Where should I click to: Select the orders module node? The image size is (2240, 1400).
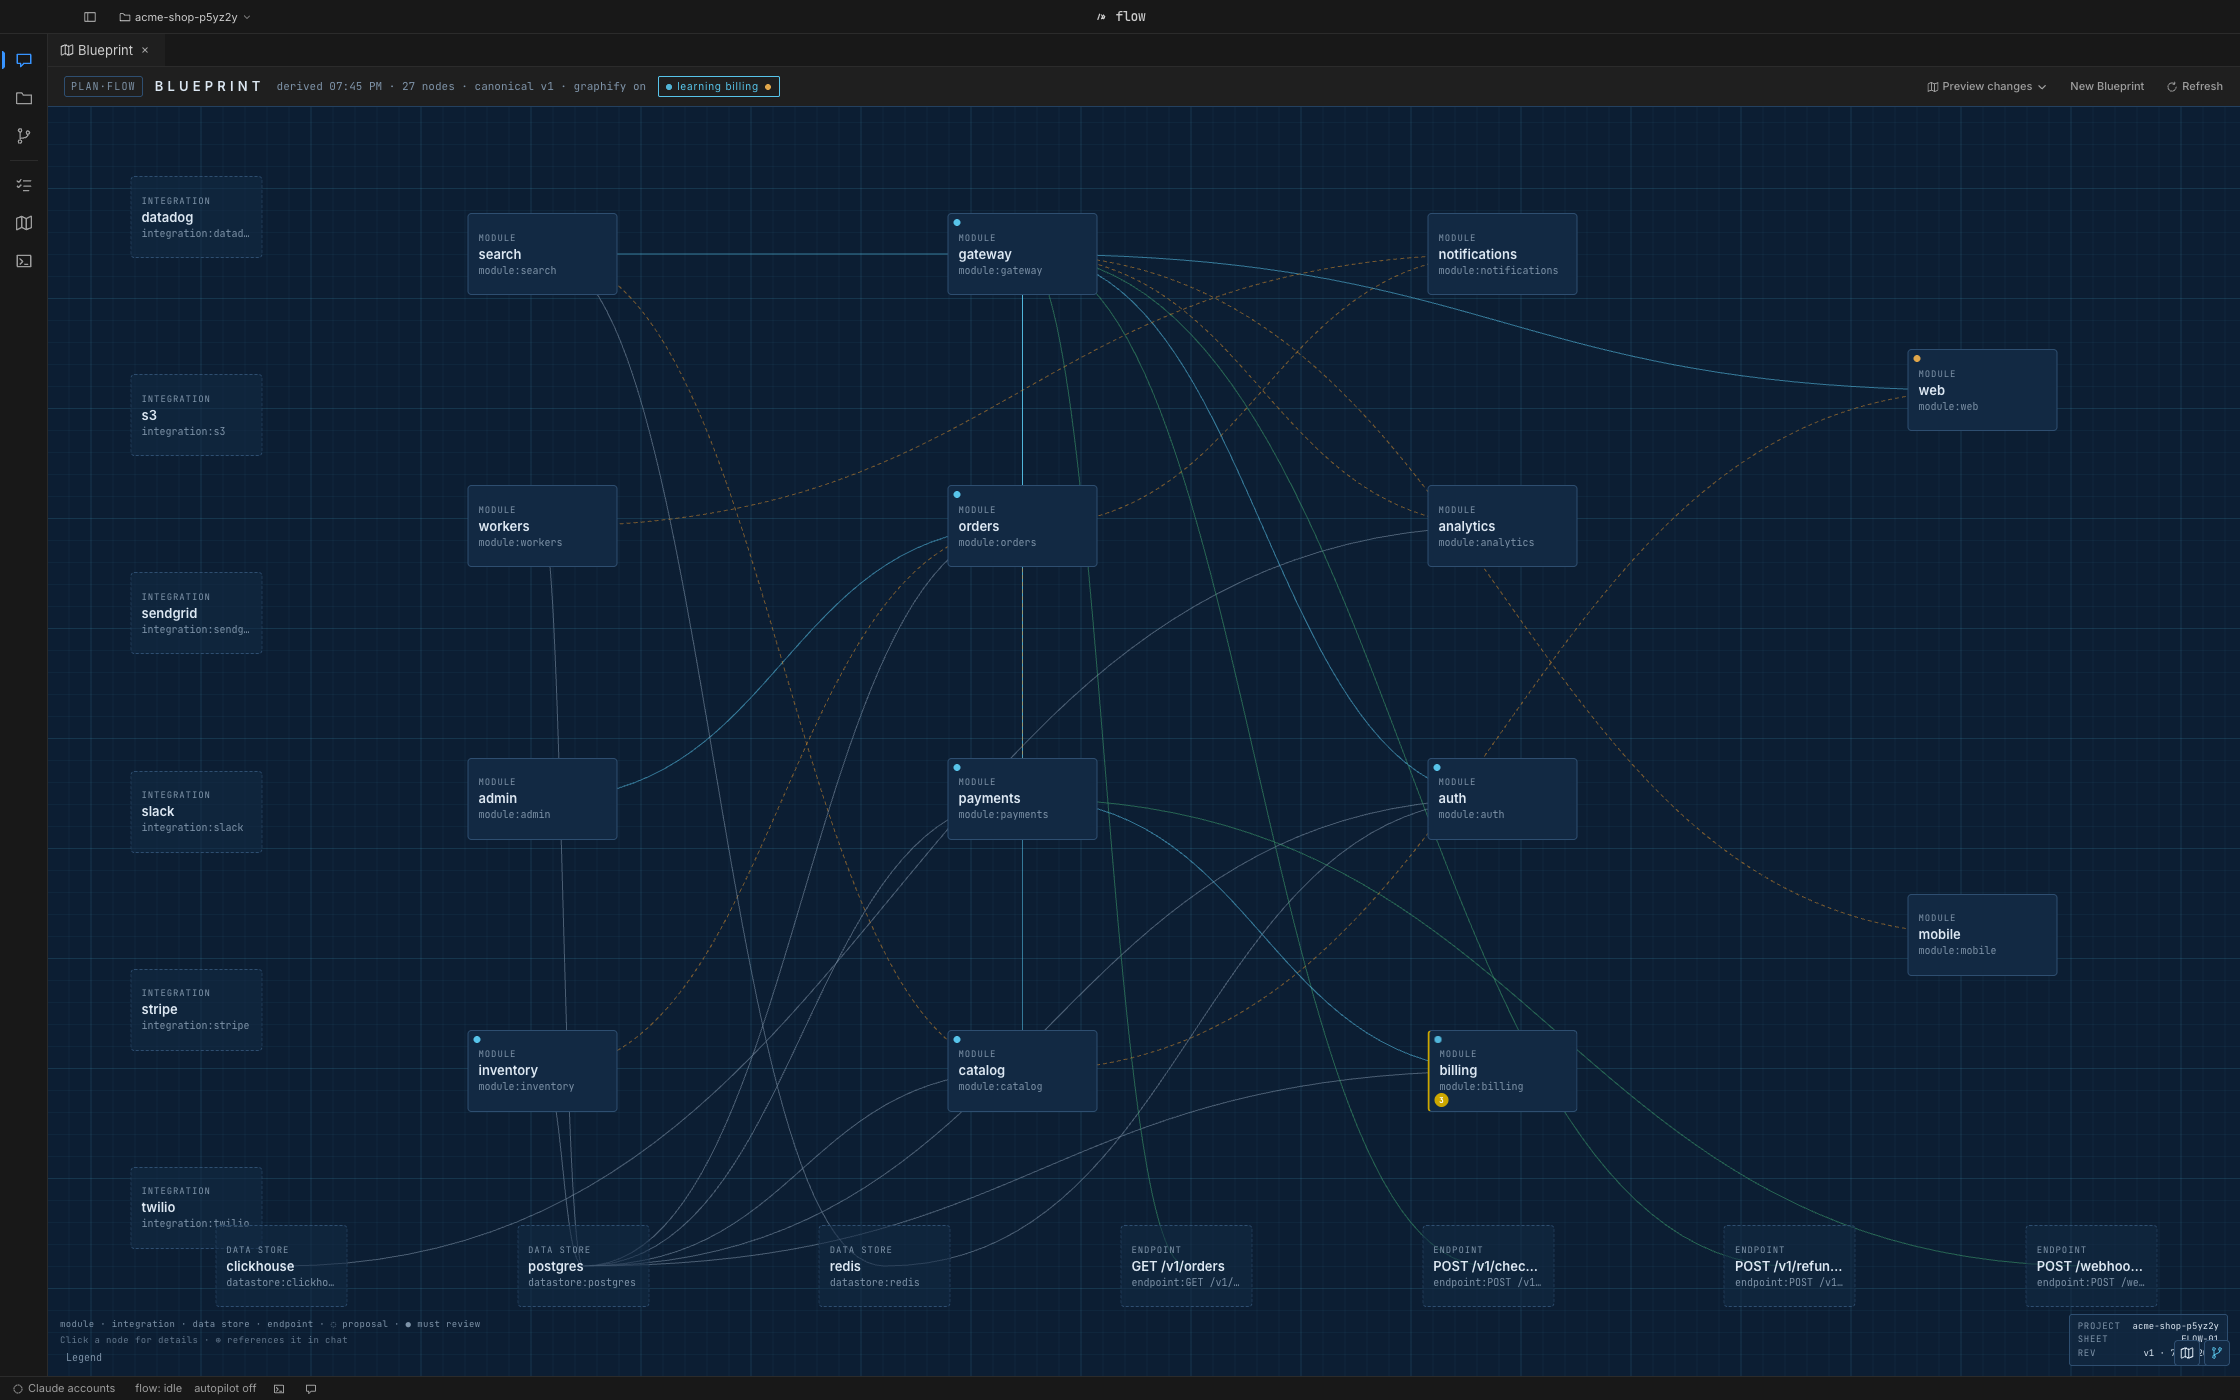[x=1022, y=526]
